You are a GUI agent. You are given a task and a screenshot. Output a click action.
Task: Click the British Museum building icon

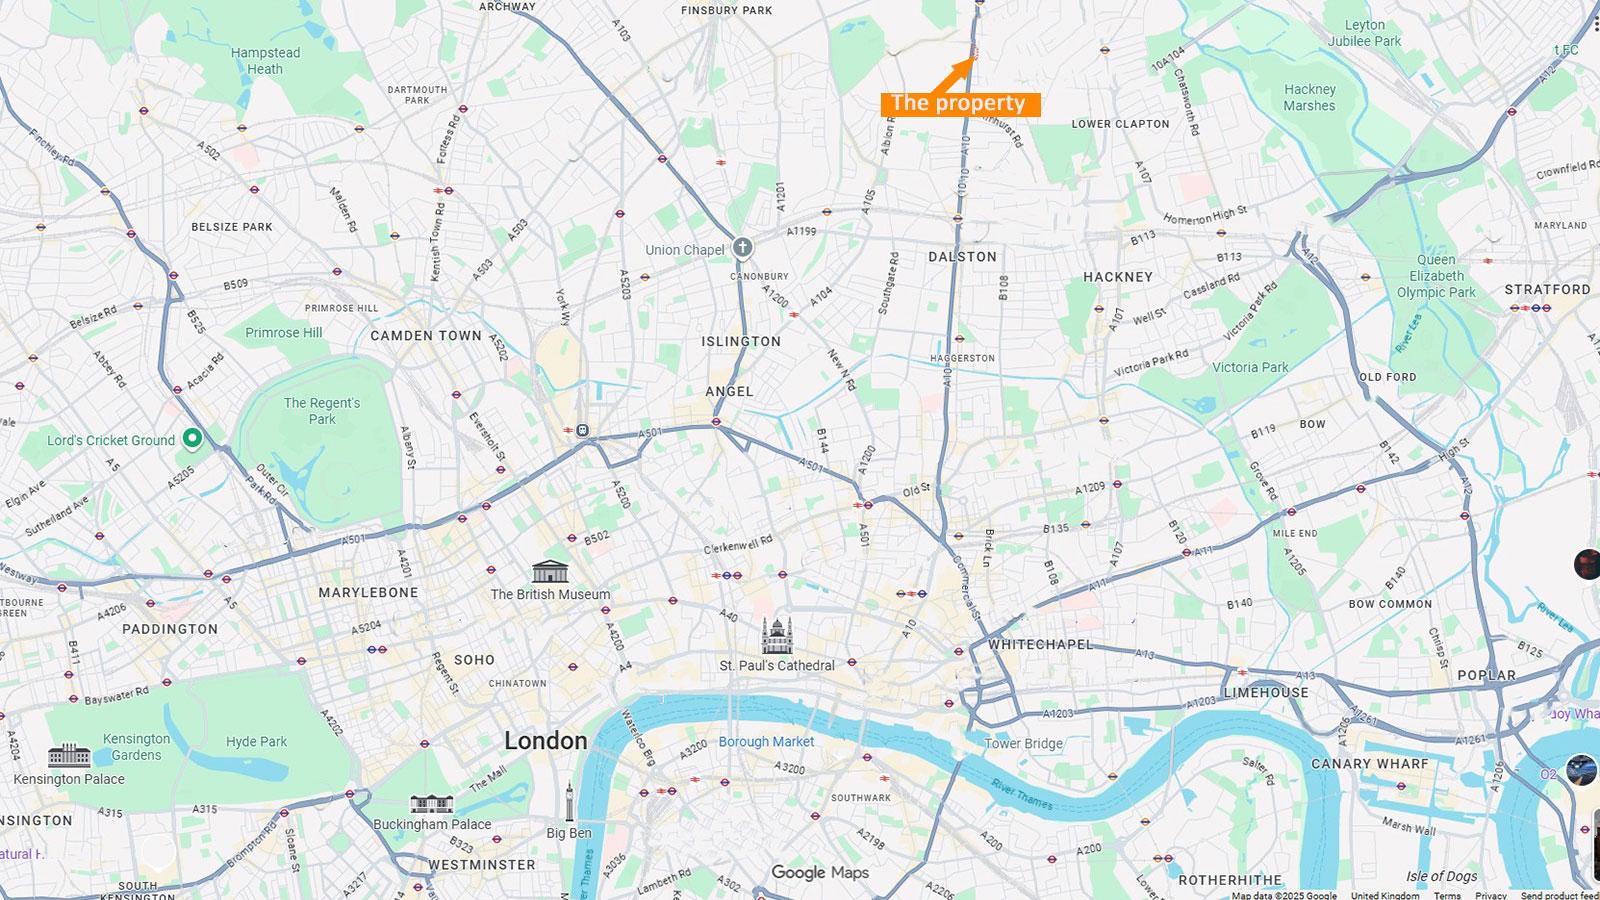pyautogui.click(x=550, y=572)
